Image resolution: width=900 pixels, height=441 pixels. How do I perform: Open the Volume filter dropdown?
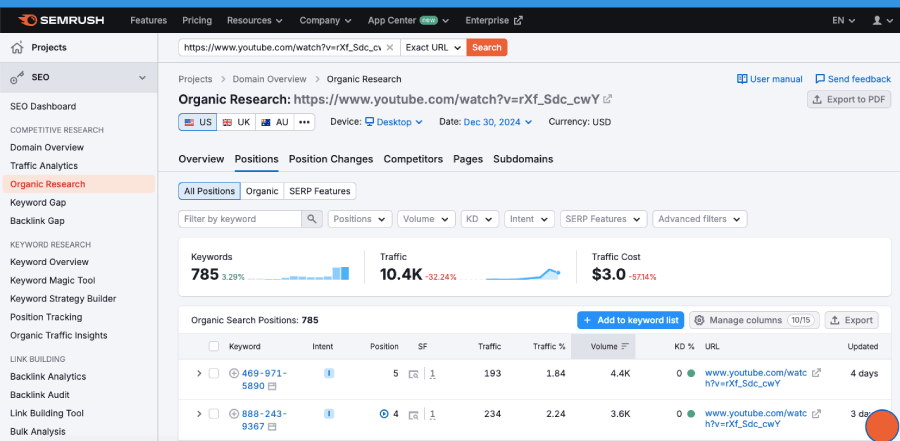pos(426,219)
